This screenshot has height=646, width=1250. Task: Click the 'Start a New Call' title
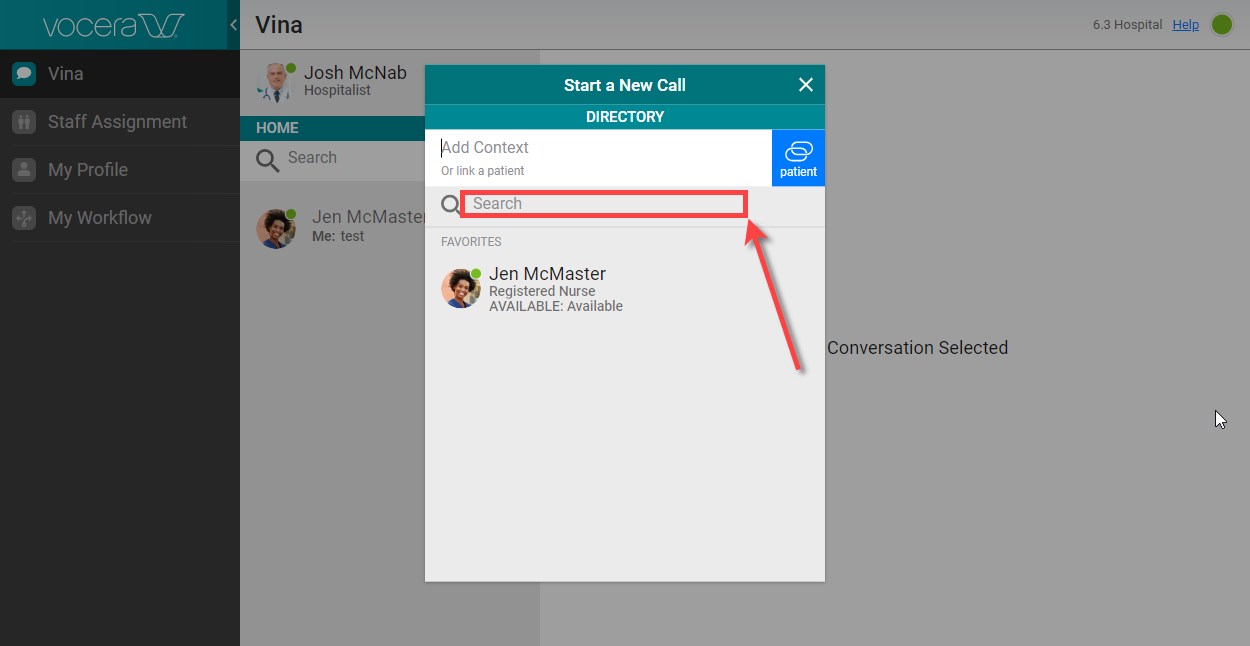(625, 85)
